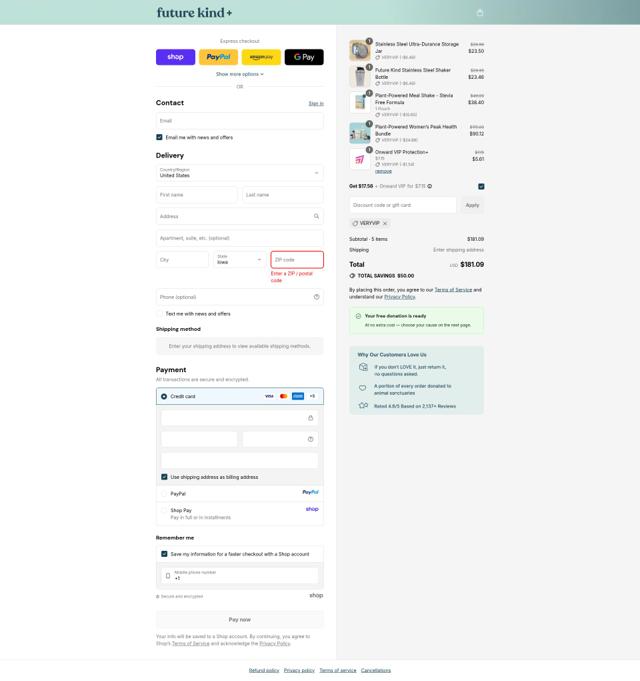The height and width of the screenshot is (681, 640).
Task: Click the future kind+ logo
Action: click(194, 13)
